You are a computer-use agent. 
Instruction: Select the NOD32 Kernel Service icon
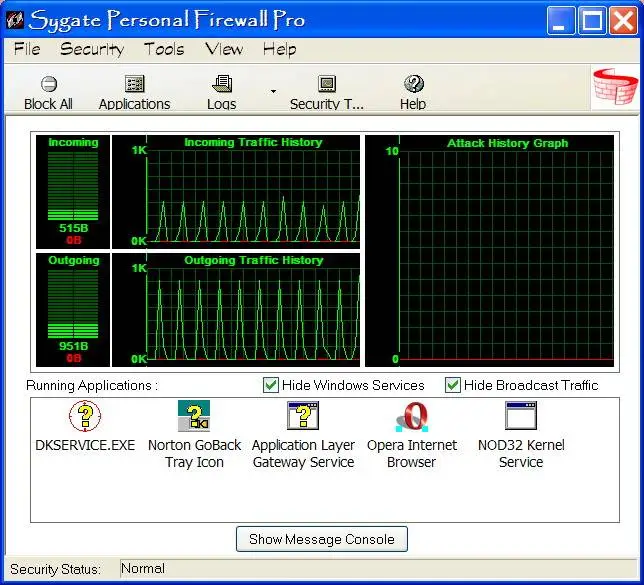(x=521, y=416)
